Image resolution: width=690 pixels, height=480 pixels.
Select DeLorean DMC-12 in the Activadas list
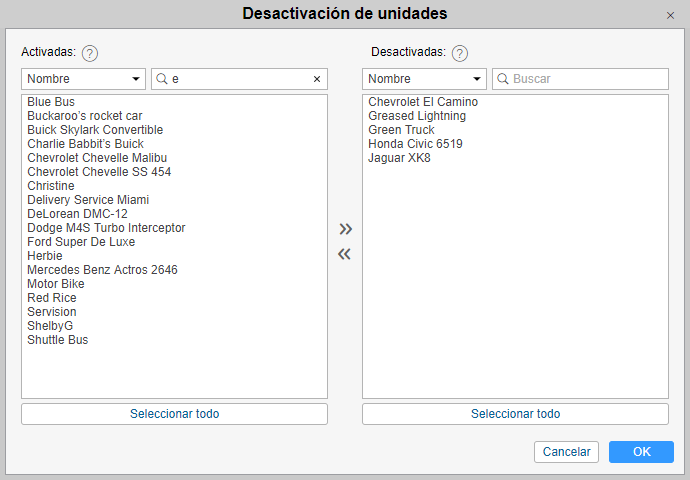coord(77,214)
